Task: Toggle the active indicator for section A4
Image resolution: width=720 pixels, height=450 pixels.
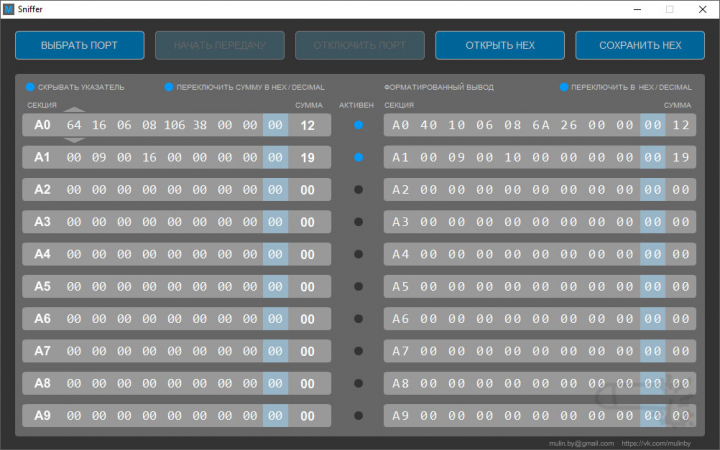Action: click(x=359, y=254)
